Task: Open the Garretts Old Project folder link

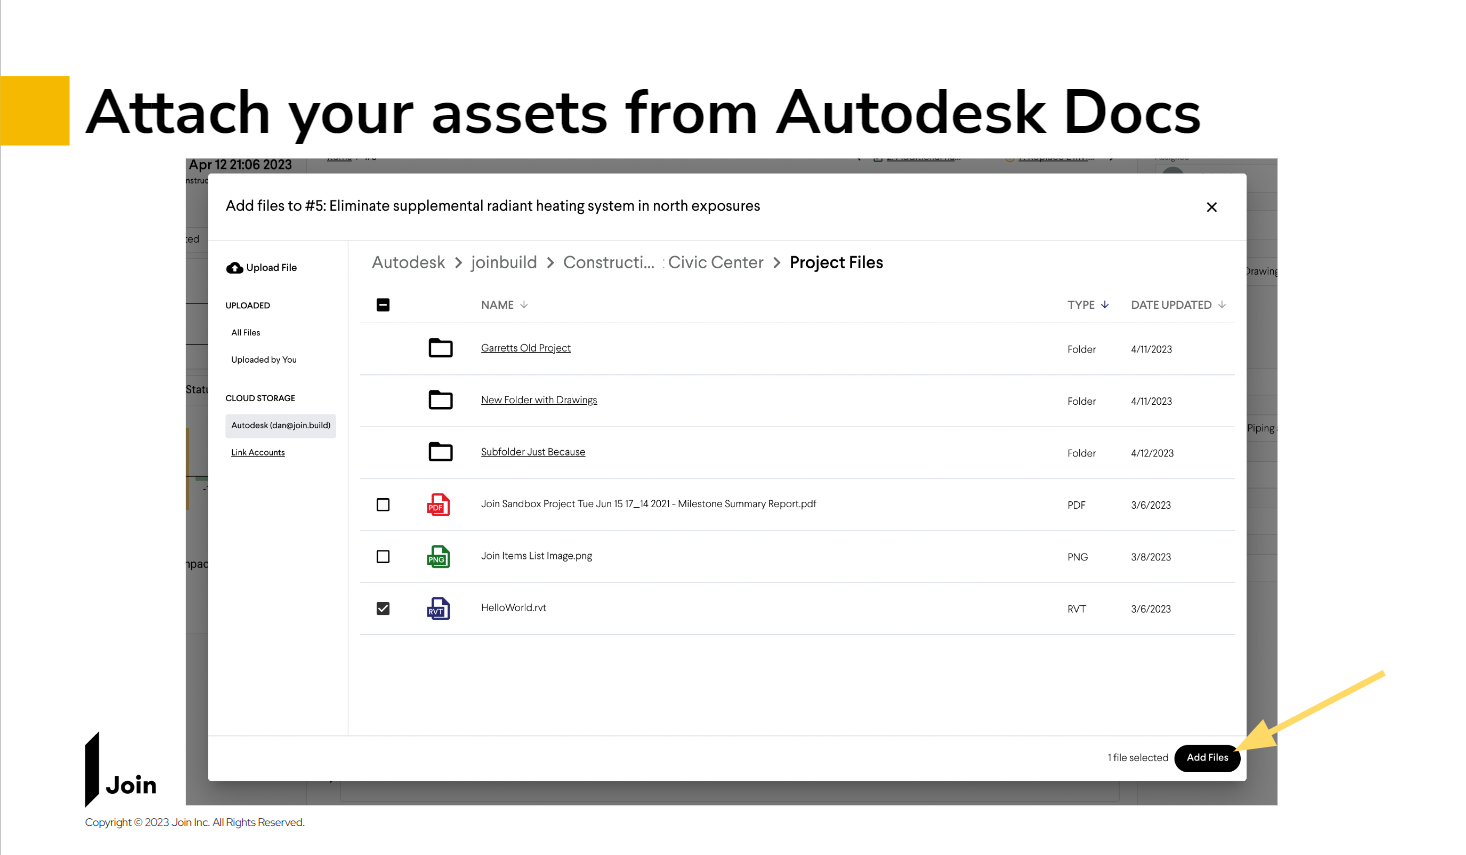Action: [526, 348]
